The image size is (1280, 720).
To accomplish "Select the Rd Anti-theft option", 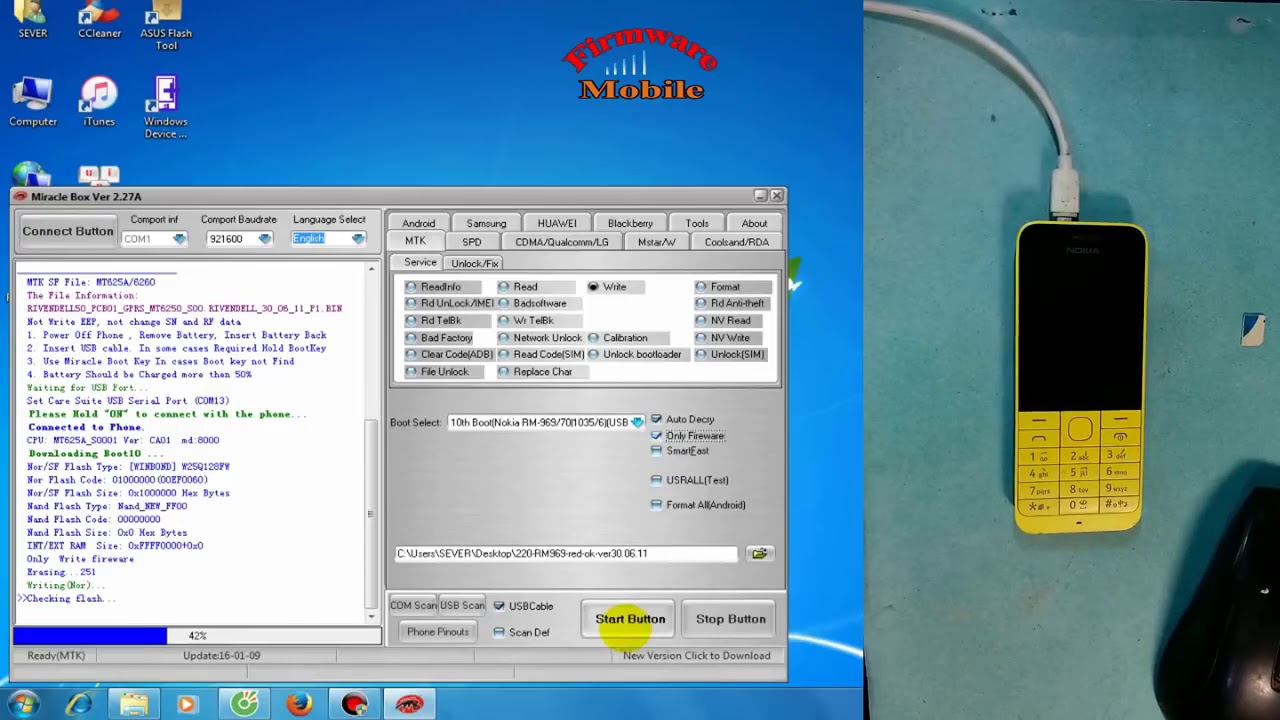I will click(730, 303).
